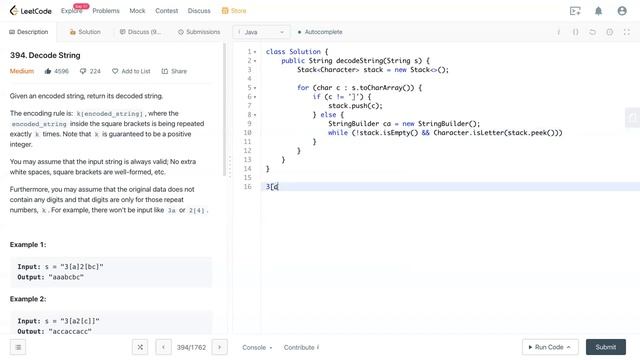
Task: Switch to the Submissions tab
Action: pyautogui.click(x=199, y=32)
